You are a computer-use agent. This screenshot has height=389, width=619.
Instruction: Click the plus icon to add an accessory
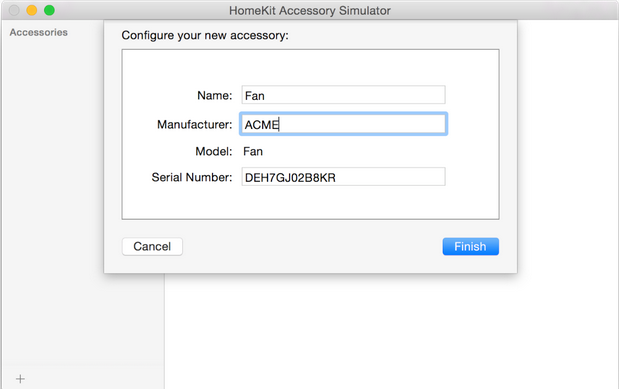[20, 379]
